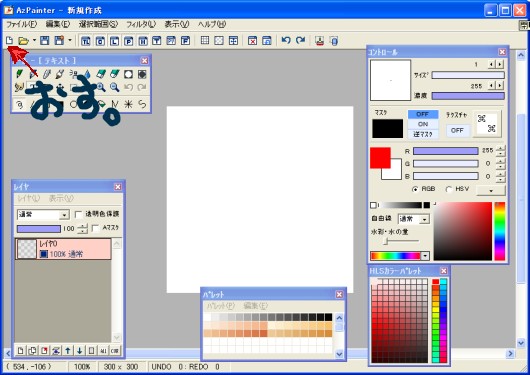Check the Aマスク checkbox
Screen dimensions: 530x375
[x=96, y=228]
